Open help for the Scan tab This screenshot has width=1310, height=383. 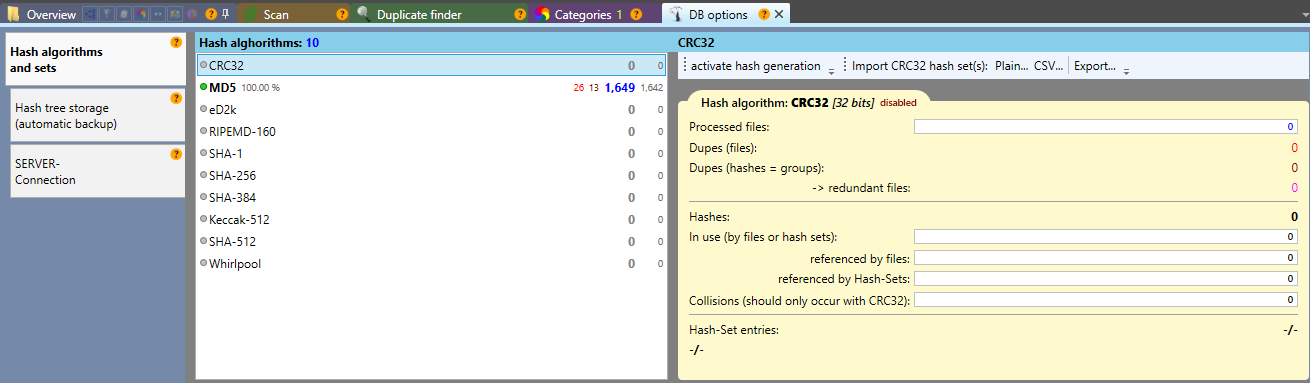[342, 15]
